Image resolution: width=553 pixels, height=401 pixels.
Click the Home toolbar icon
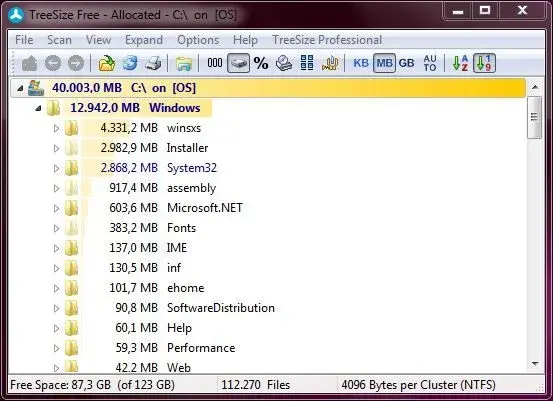[x=29, y=63]
